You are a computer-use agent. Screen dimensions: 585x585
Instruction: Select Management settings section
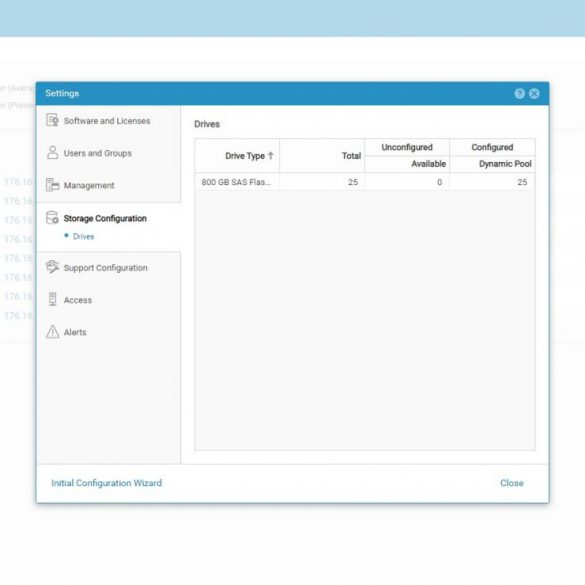[x=89, y=185]
